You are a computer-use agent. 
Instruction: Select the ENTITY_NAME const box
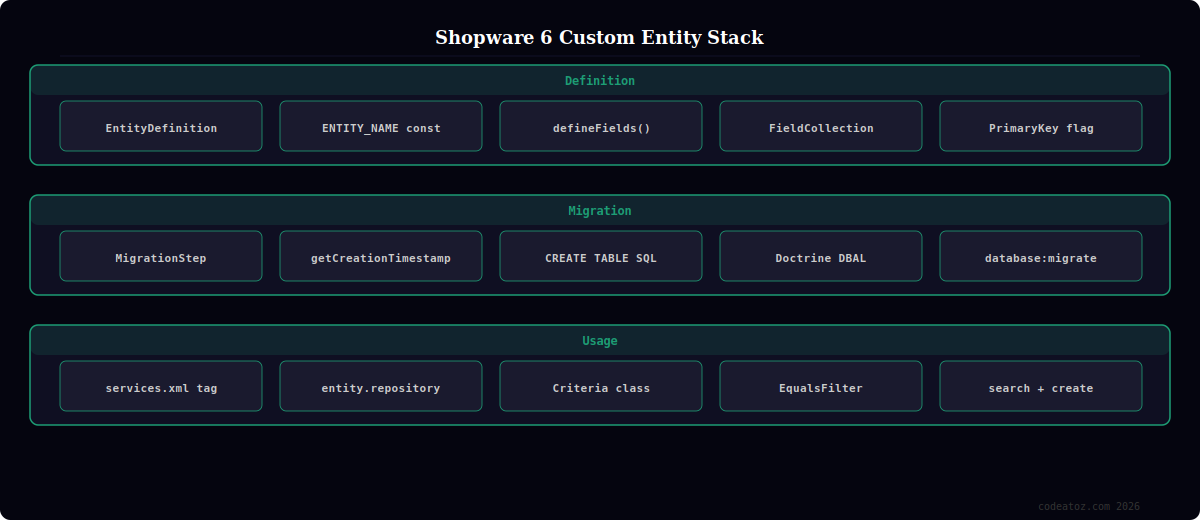point(381,126)
